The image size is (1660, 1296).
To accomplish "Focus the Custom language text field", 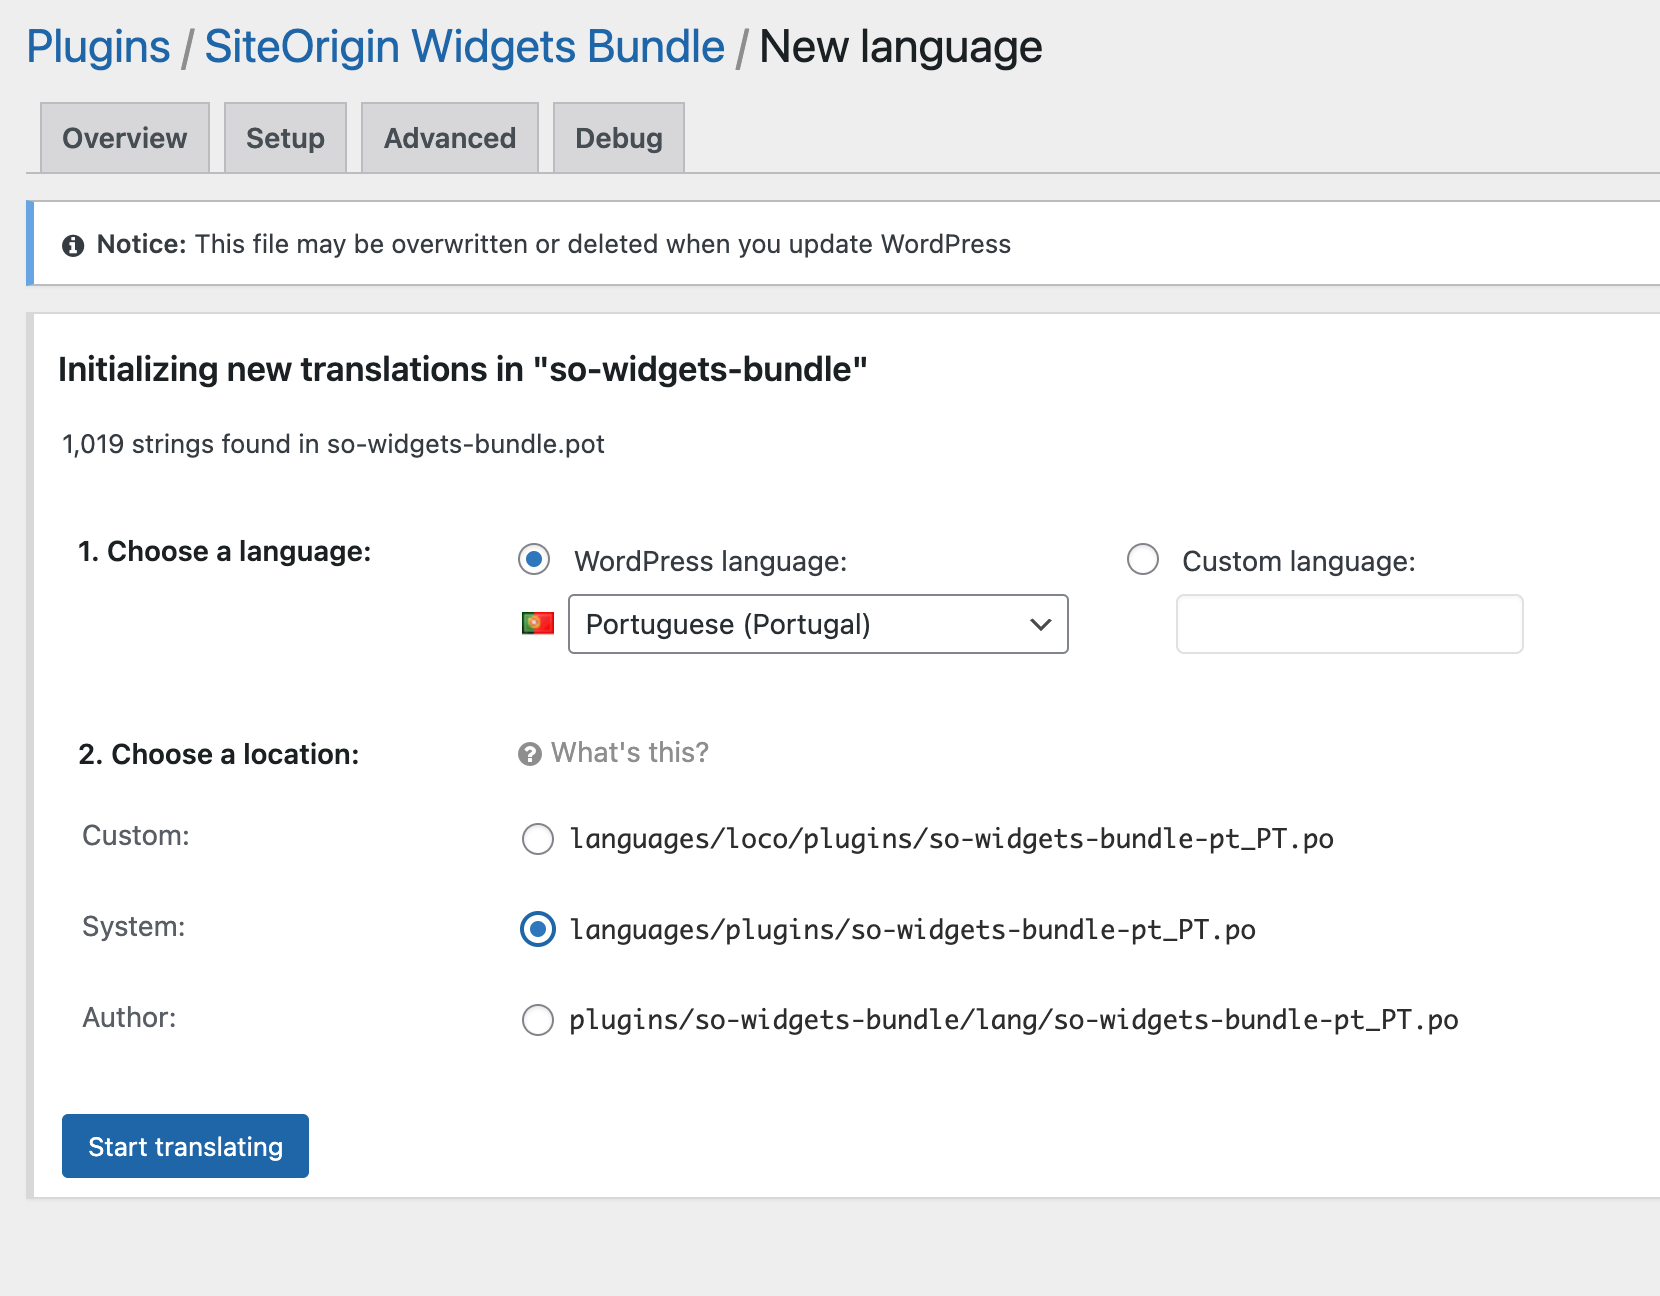I will pyautogui.click(x=1349, y=624).
